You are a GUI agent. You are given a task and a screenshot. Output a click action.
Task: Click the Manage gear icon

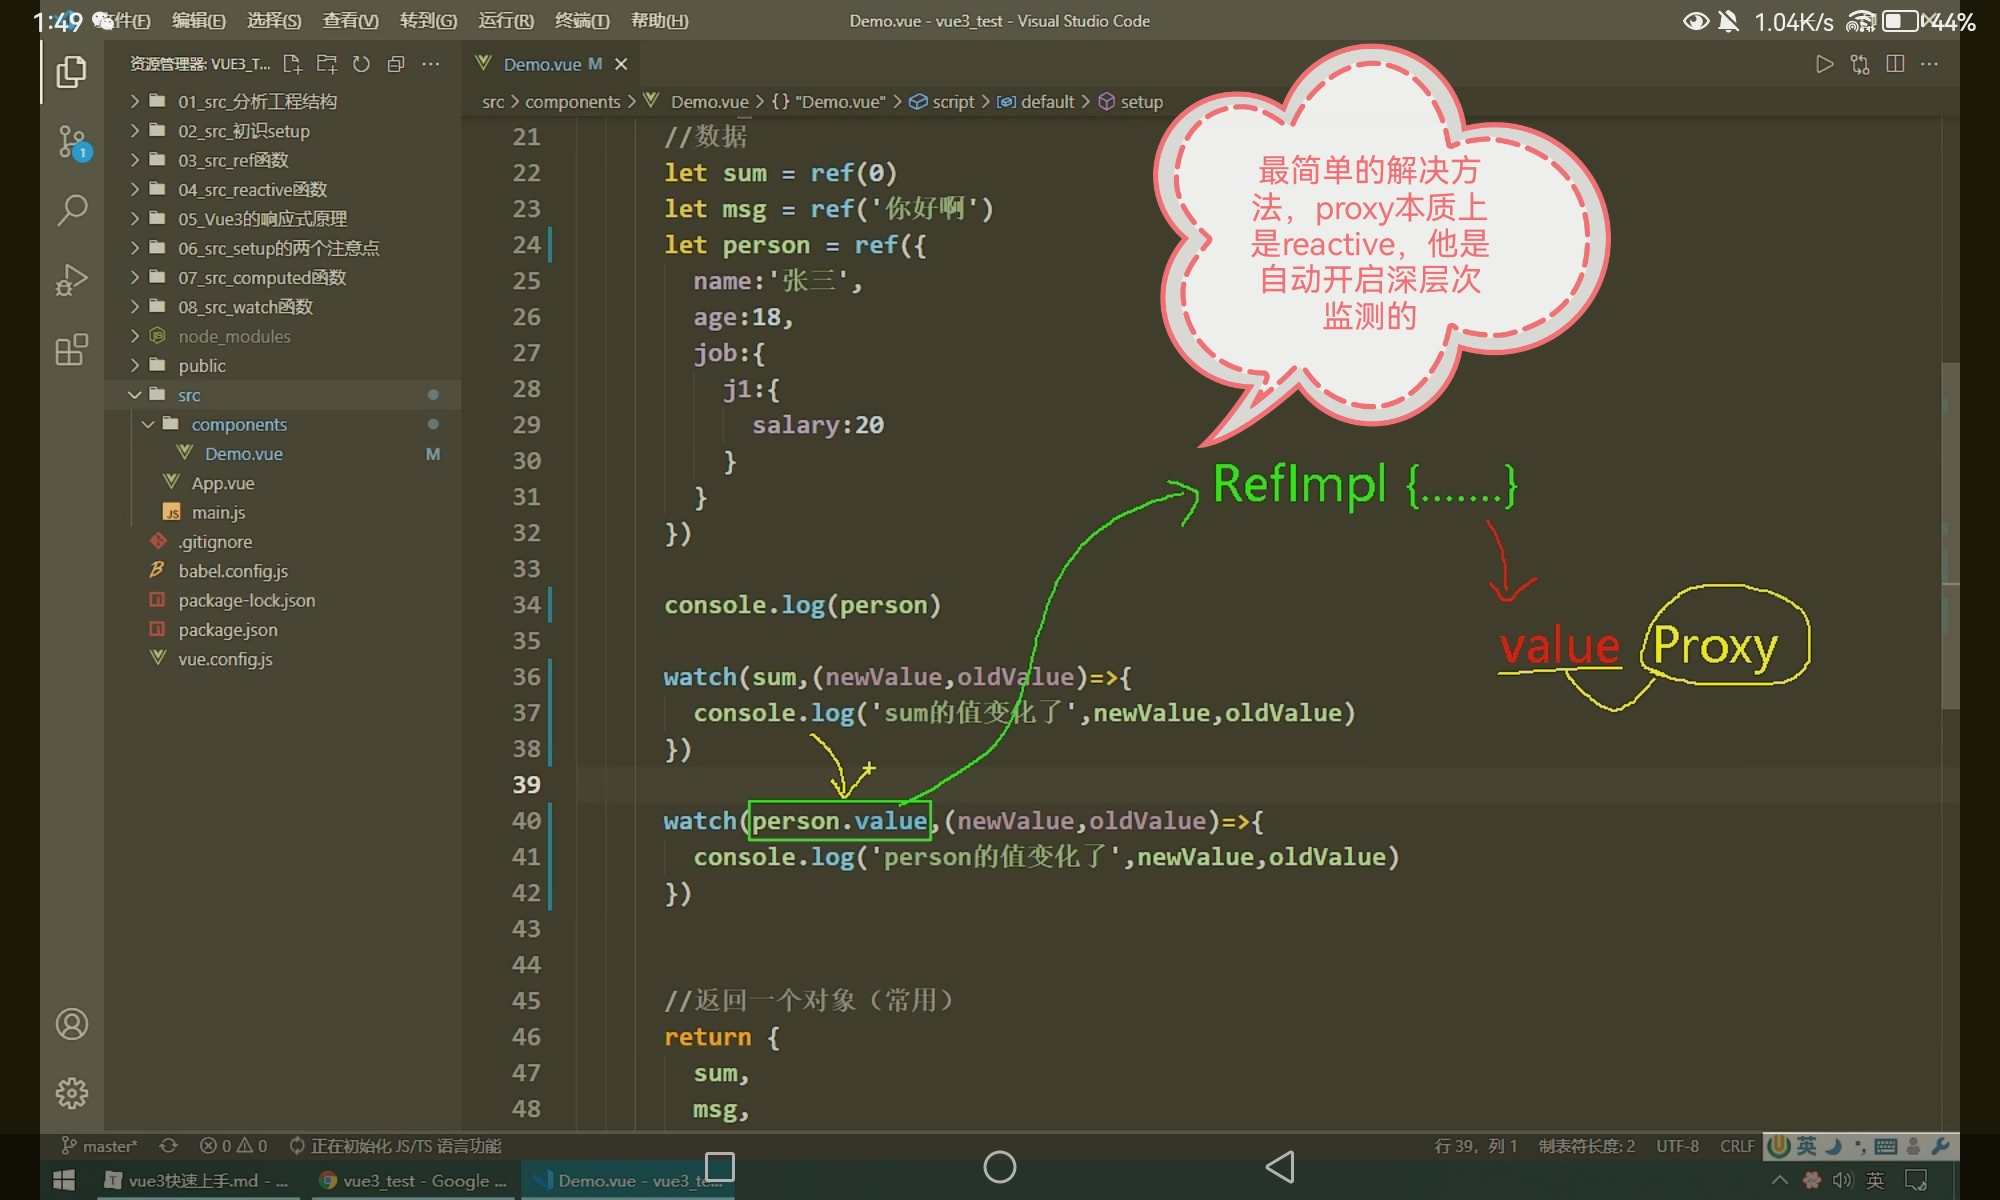tap(71, 1093)
